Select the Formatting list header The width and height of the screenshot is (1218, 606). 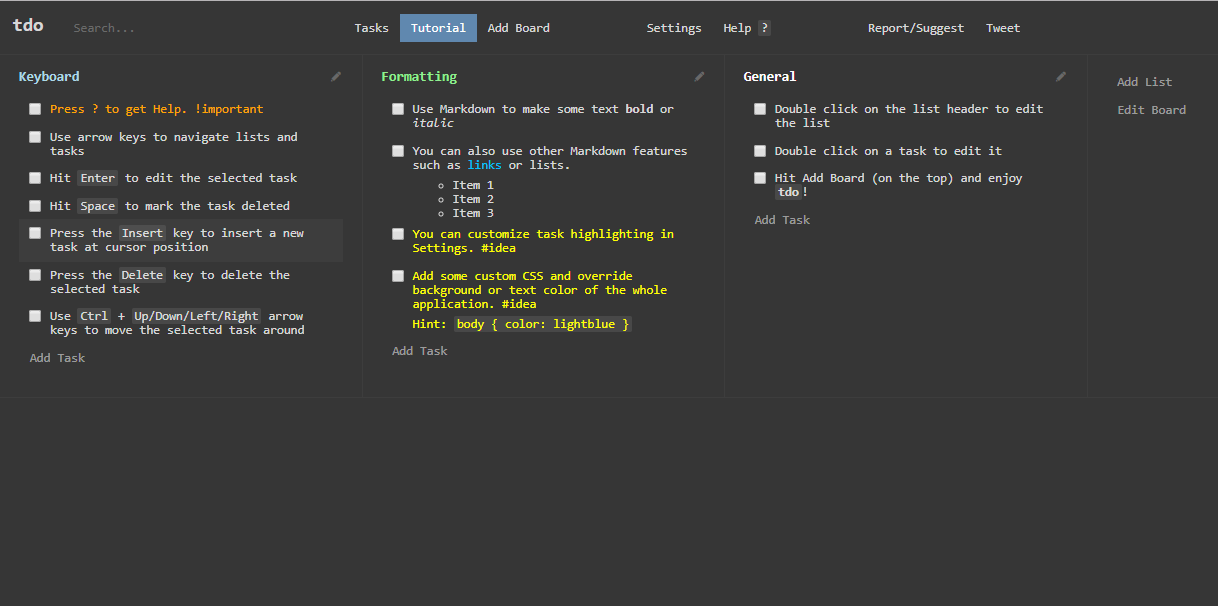tap(419, 77)
